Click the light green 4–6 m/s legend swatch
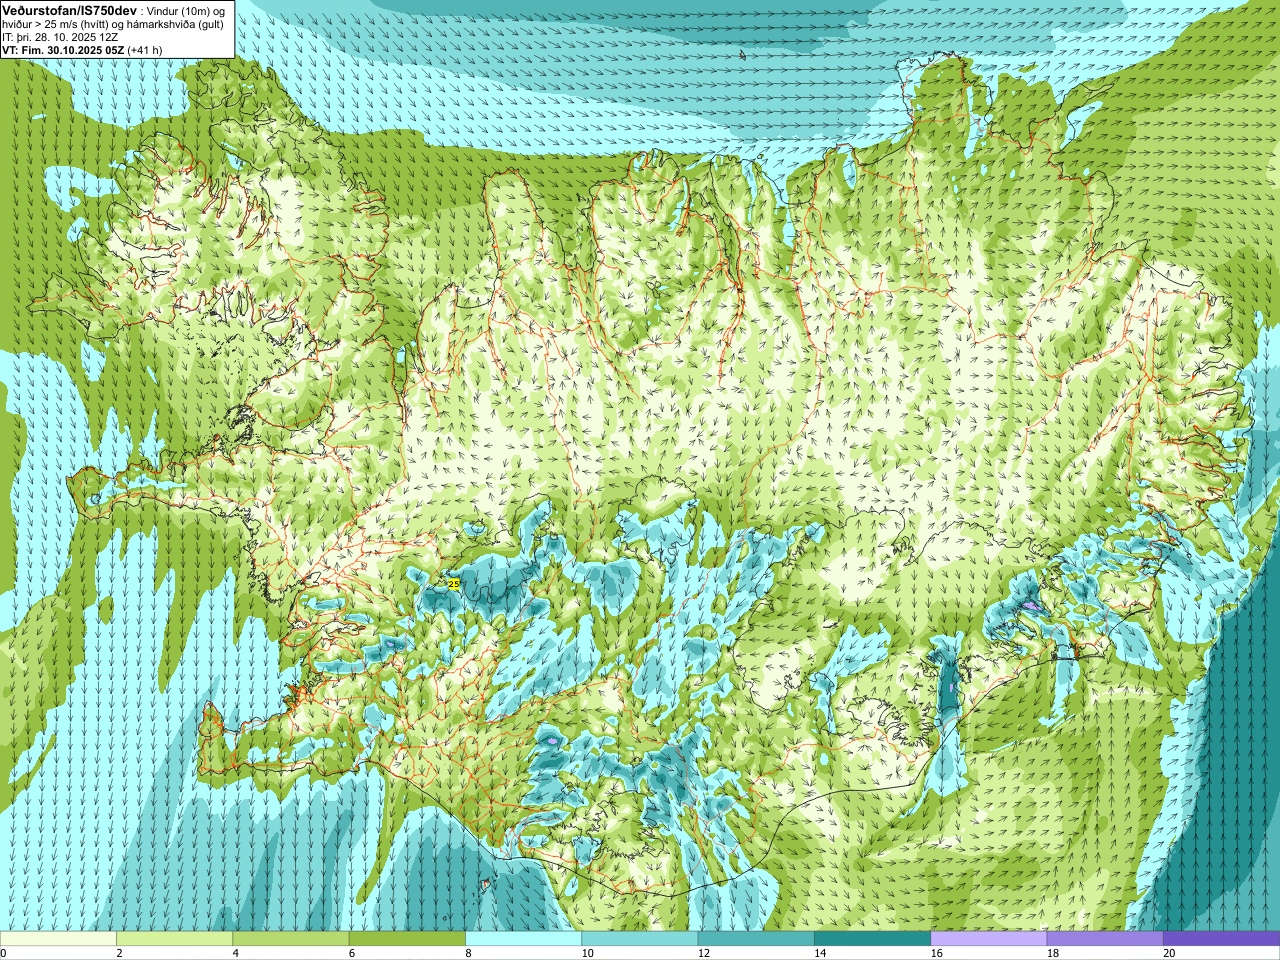 click(x=291, y=939)
